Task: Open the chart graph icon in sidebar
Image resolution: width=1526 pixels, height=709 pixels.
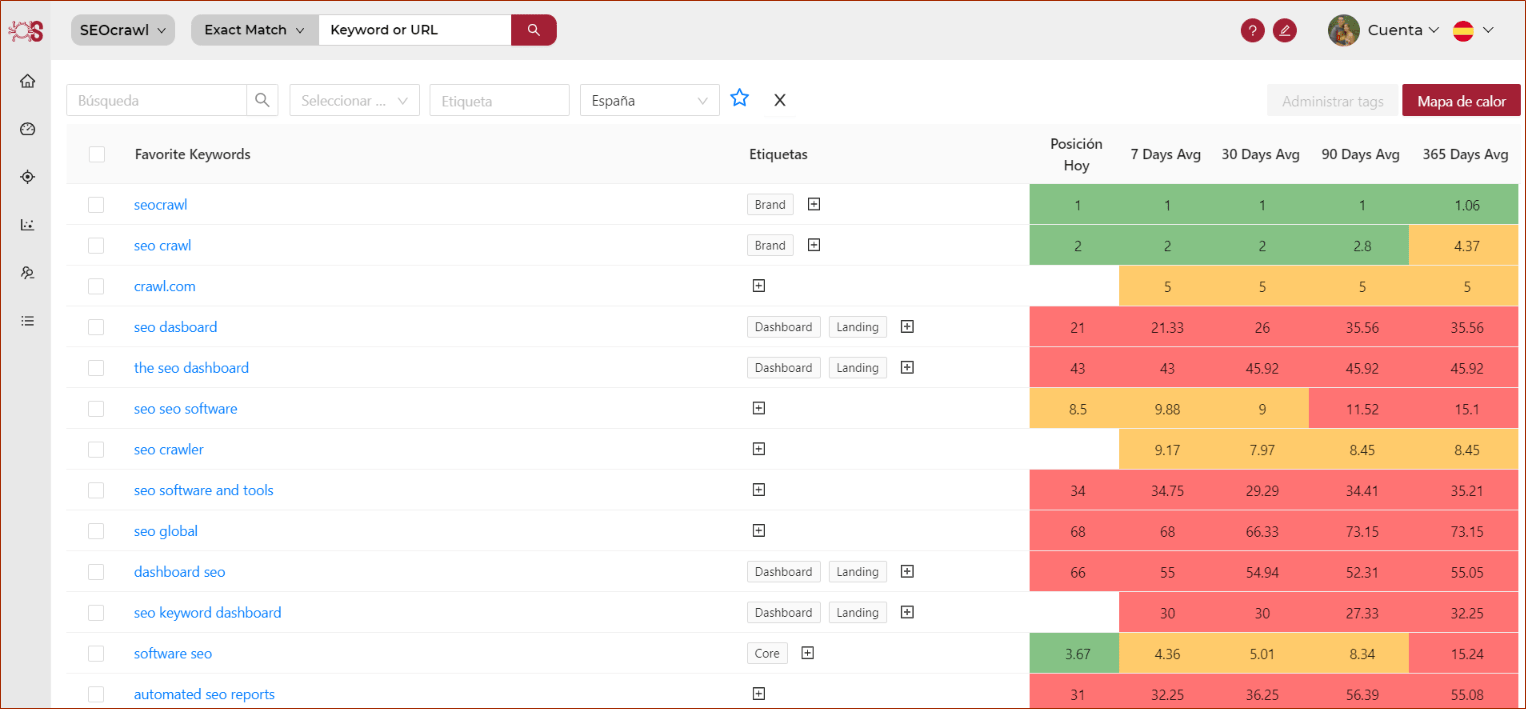Action: pos(28,225)
